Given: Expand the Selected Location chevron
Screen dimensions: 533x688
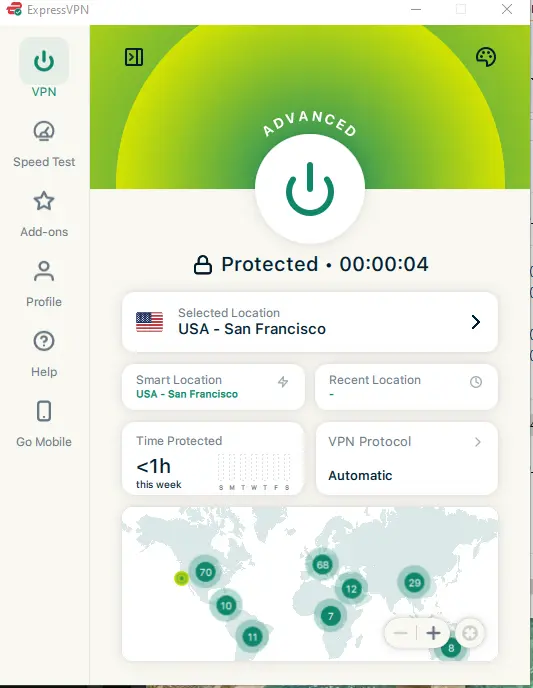Looking at the screenshot, I should (476, 322).
